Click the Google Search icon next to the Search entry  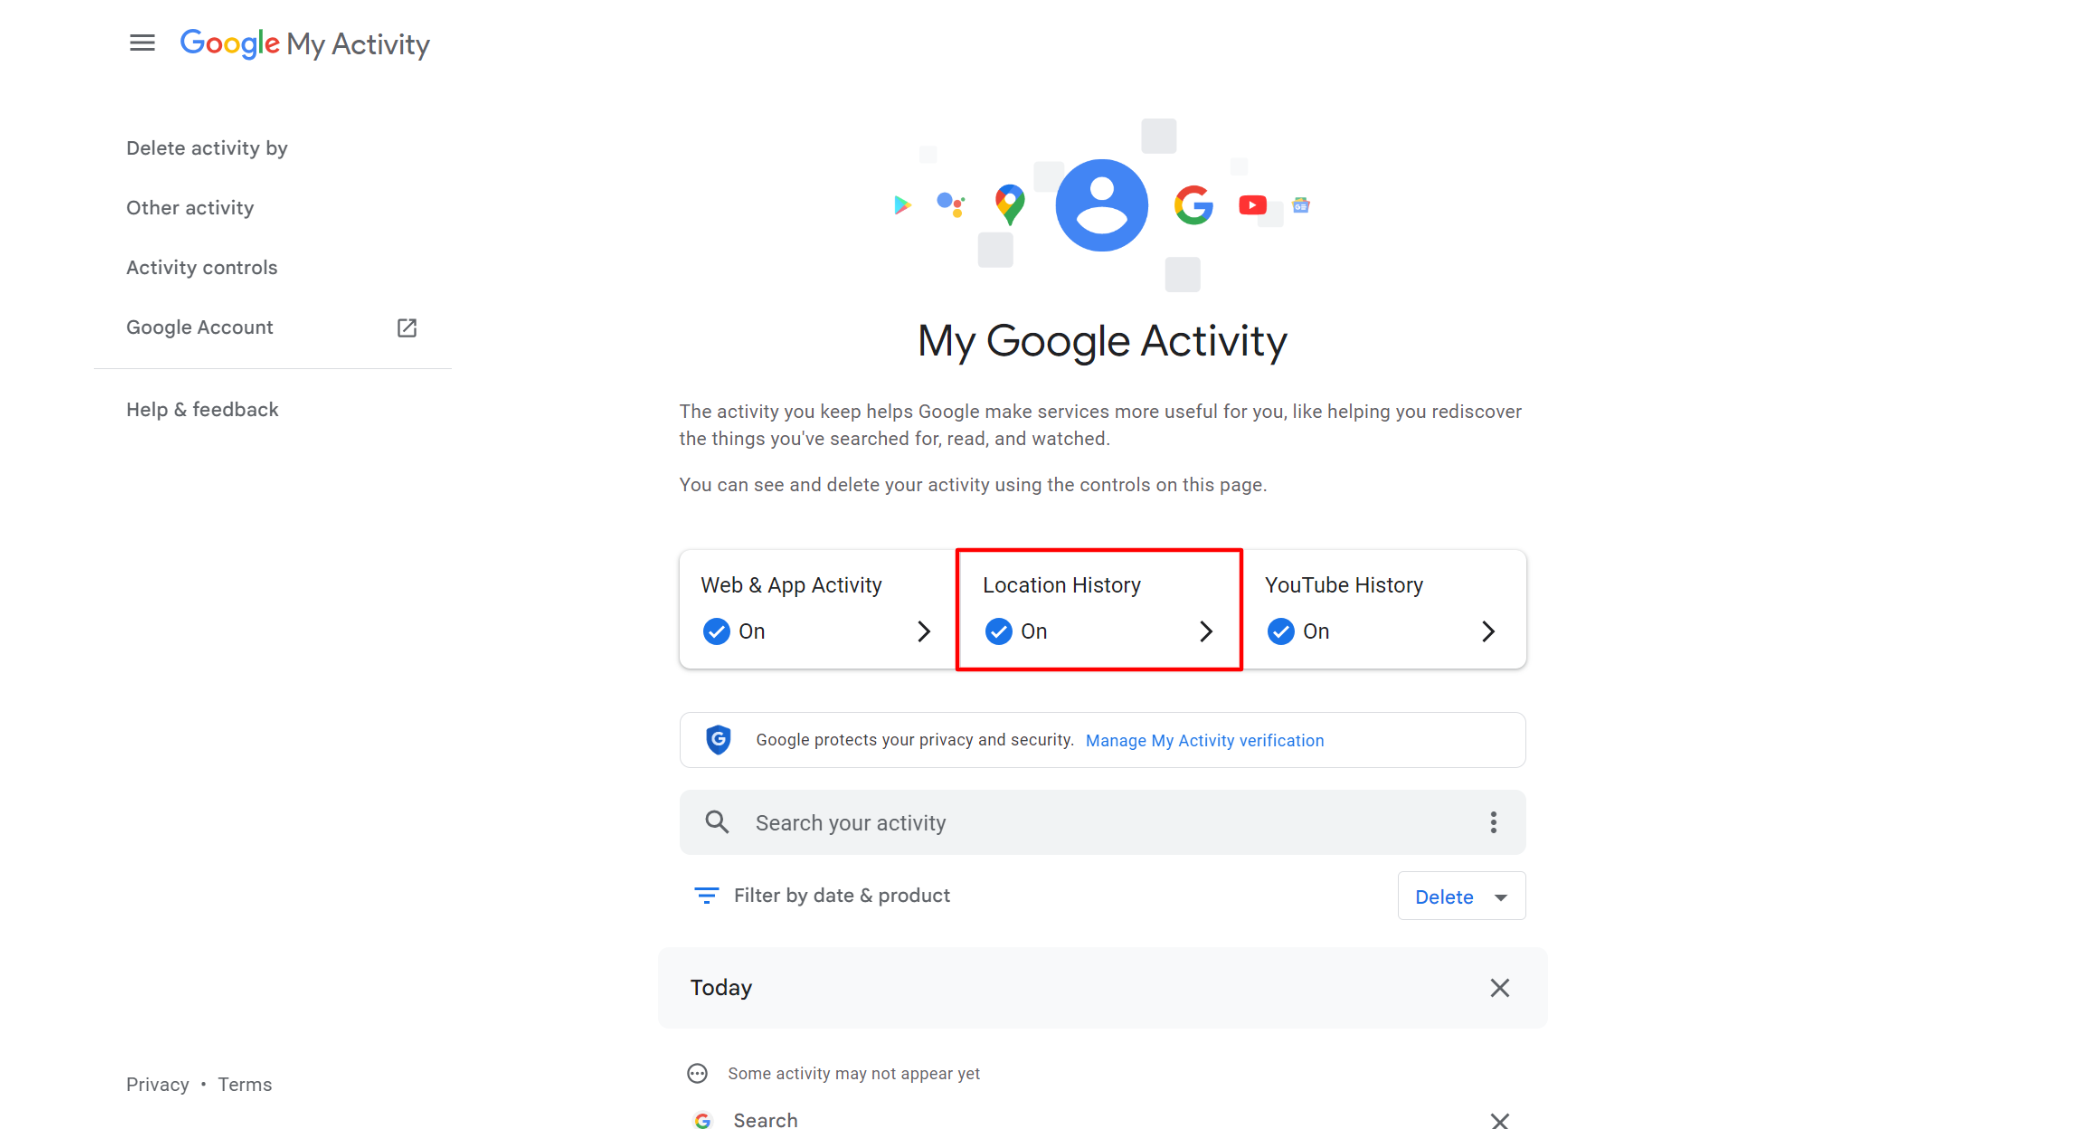[703, 1120]
